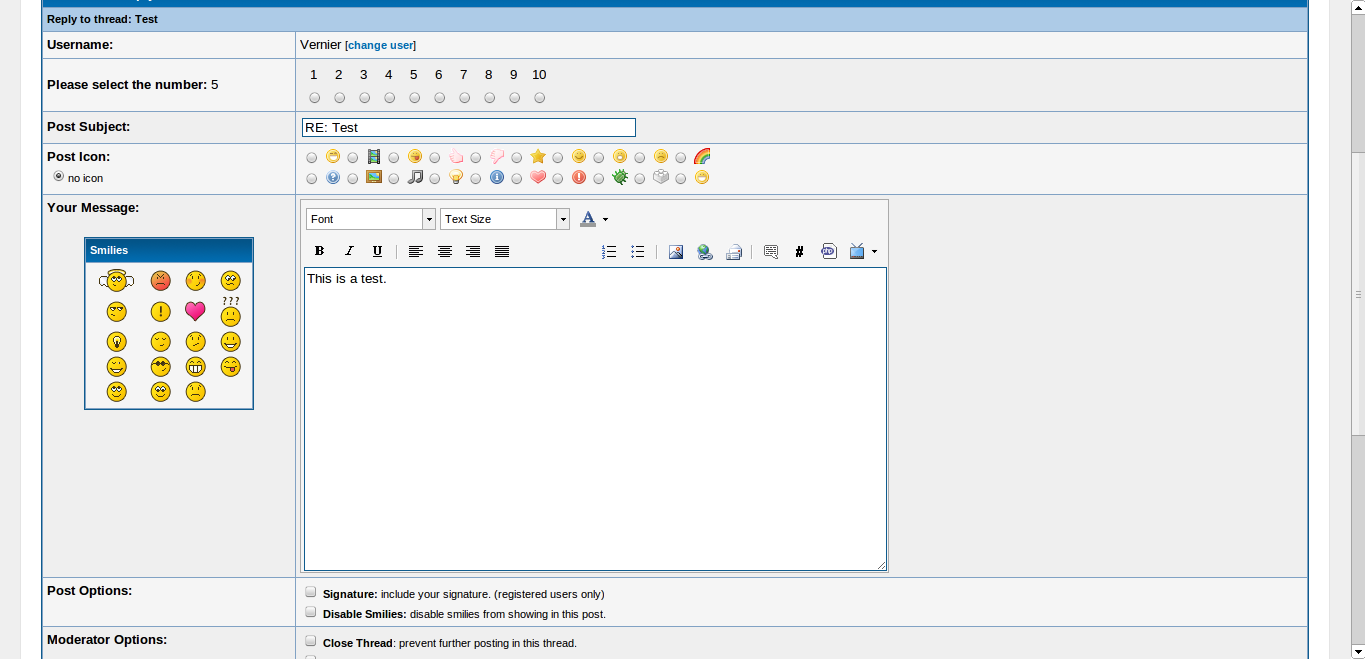Click the 'change user' link
The height and width of the screenshot is (659, 1365).
[380, 46]
